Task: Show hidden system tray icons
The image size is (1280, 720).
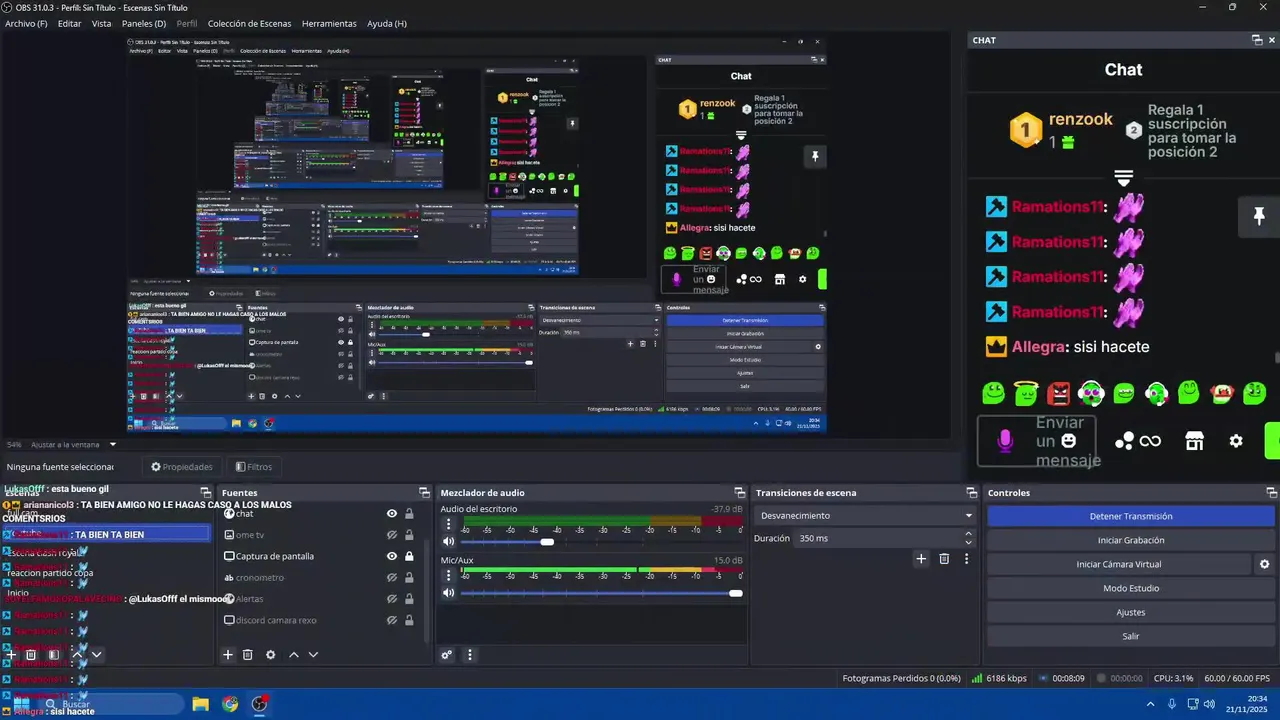Action: [1150, 704]
